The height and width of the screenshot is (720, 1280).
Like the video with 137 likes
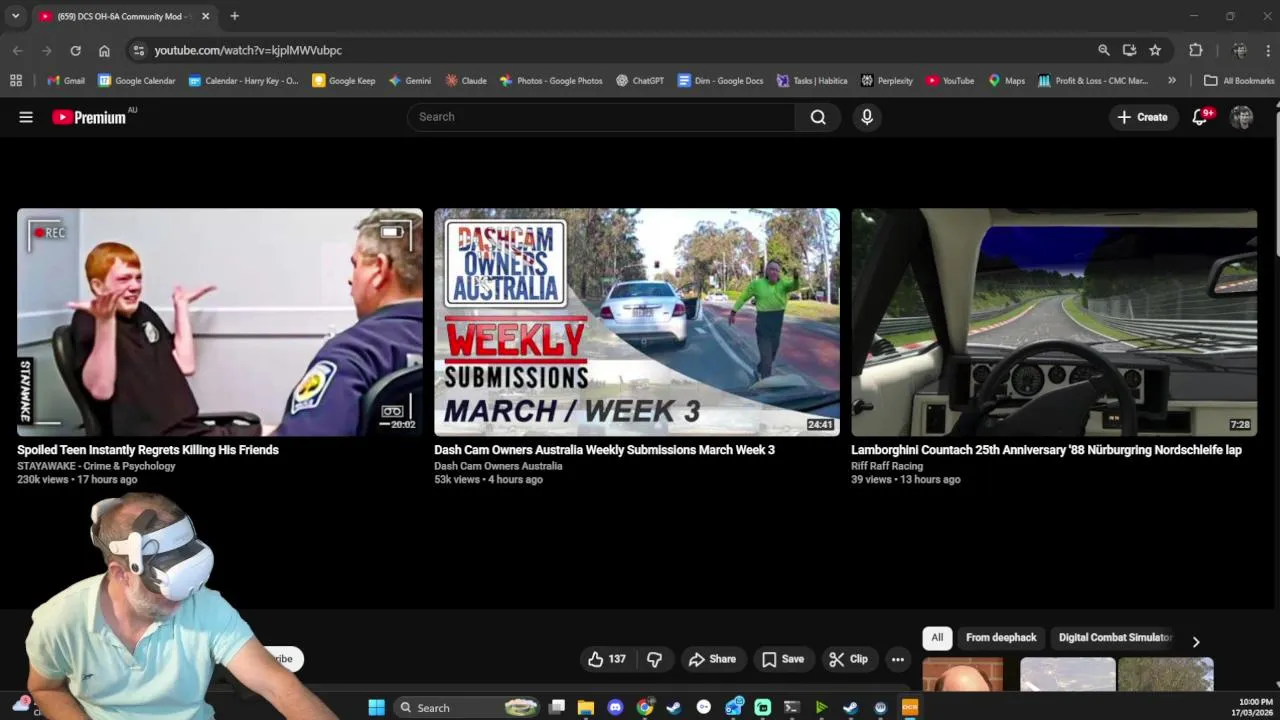click(607, 659)
